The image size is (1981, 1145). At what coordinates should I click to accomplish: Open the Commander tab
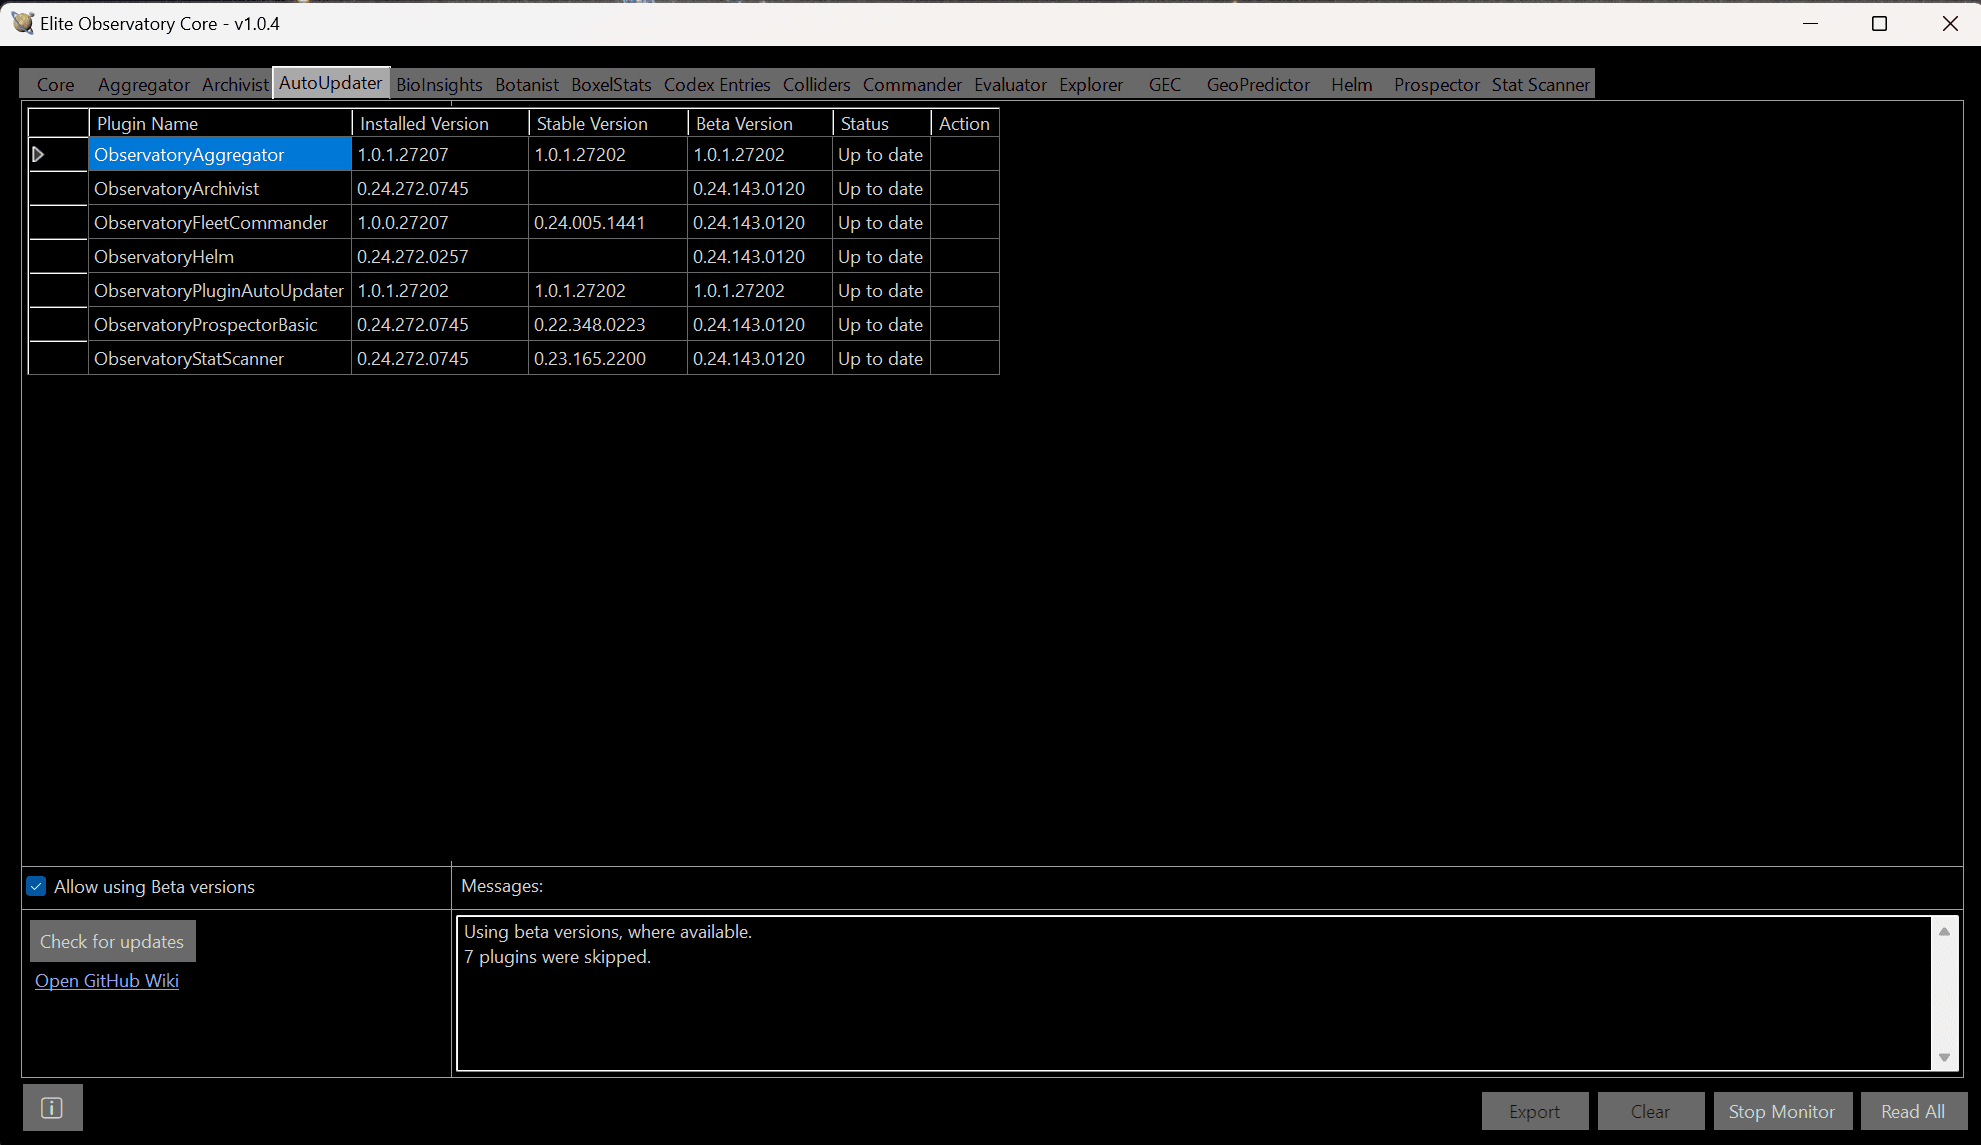tap(912, 85)
